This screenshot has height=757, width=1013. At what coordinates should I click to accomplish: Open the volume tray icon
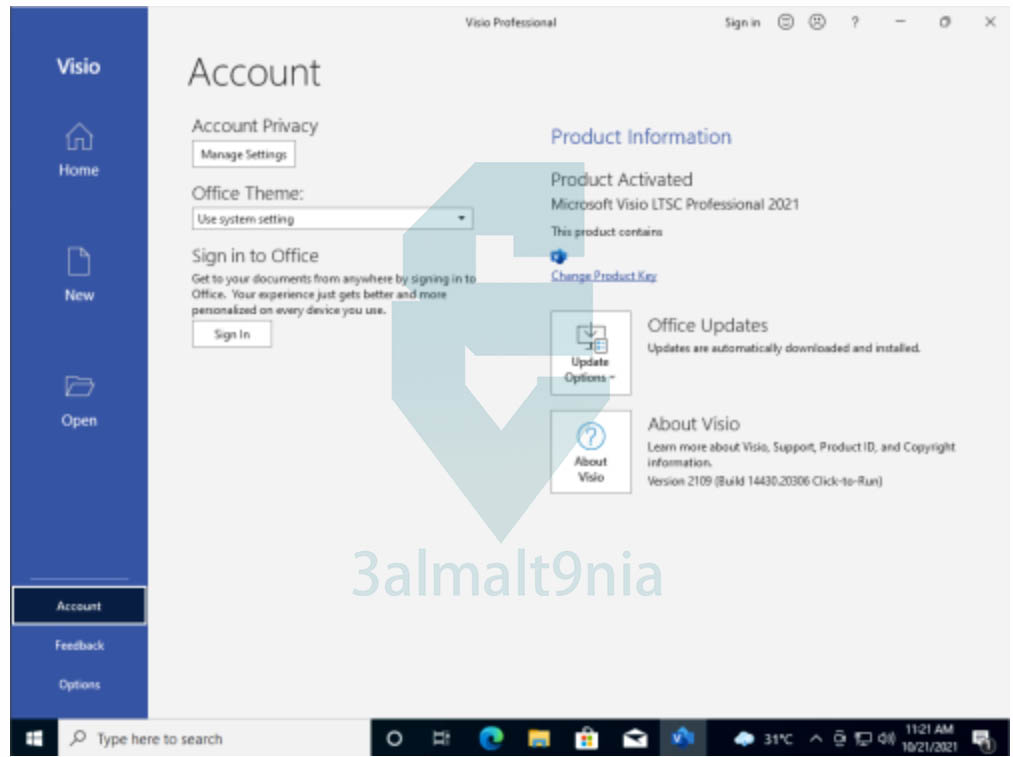(x=886, y=738)
